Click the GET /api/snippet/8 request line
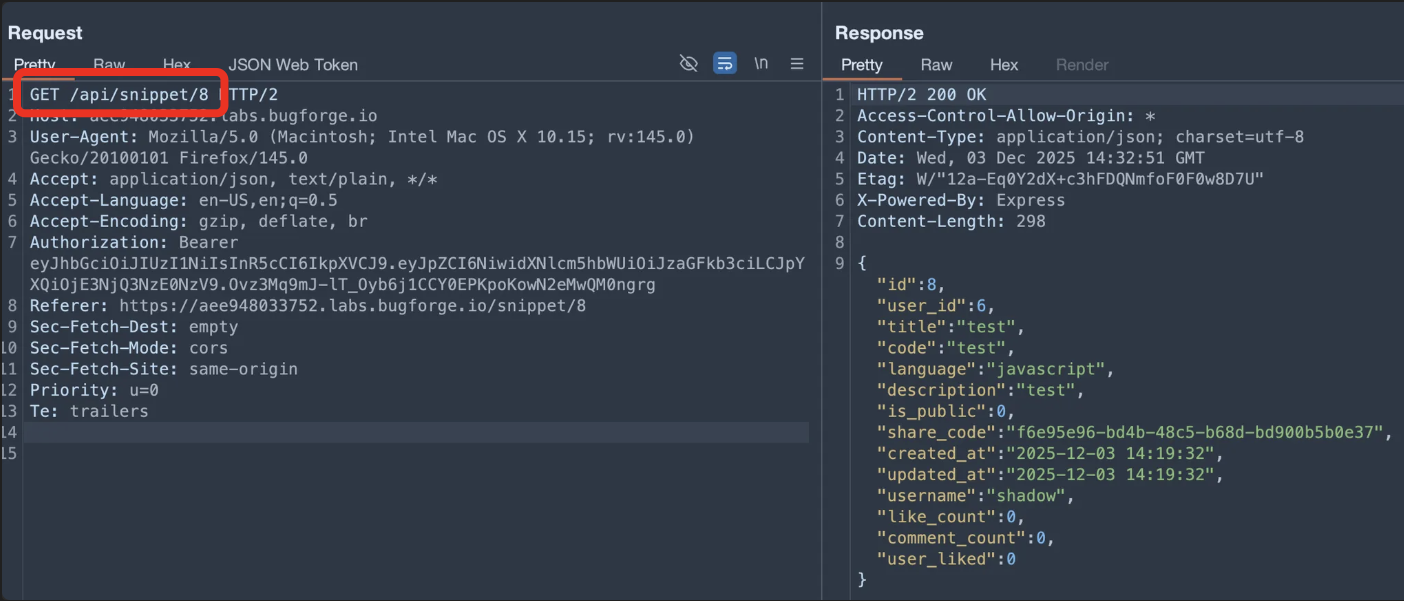 (119, 95)
